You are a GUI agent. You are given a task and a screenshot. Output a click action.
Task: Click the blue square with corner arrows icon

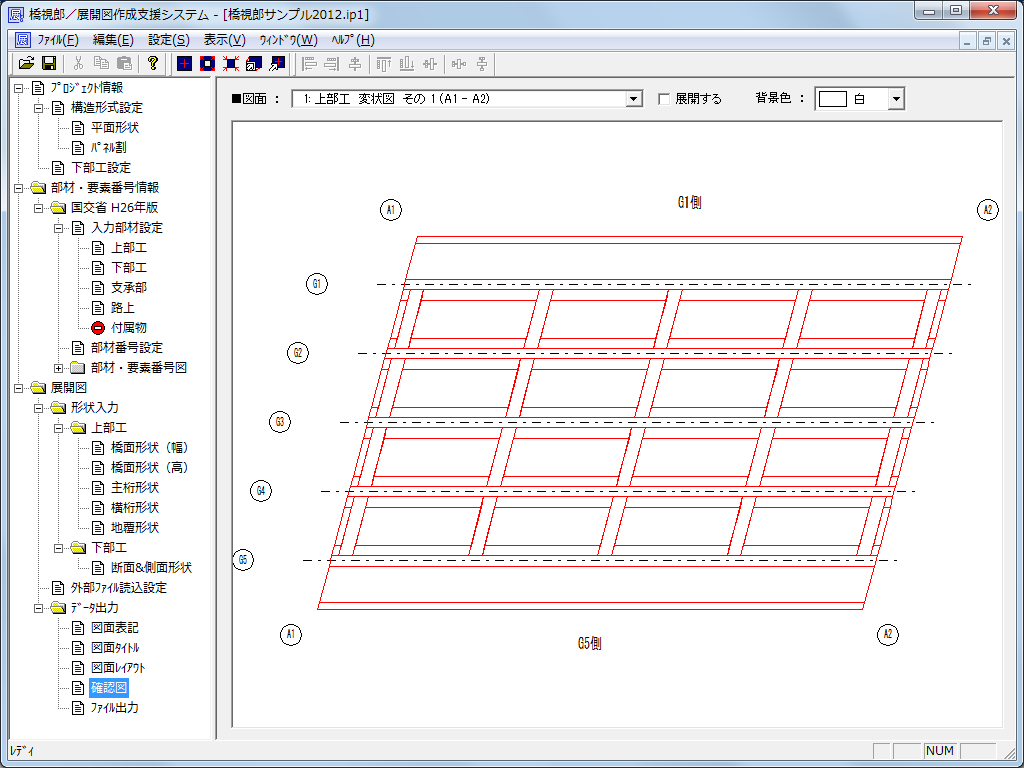pyautogui.click(x=230, y=64)
